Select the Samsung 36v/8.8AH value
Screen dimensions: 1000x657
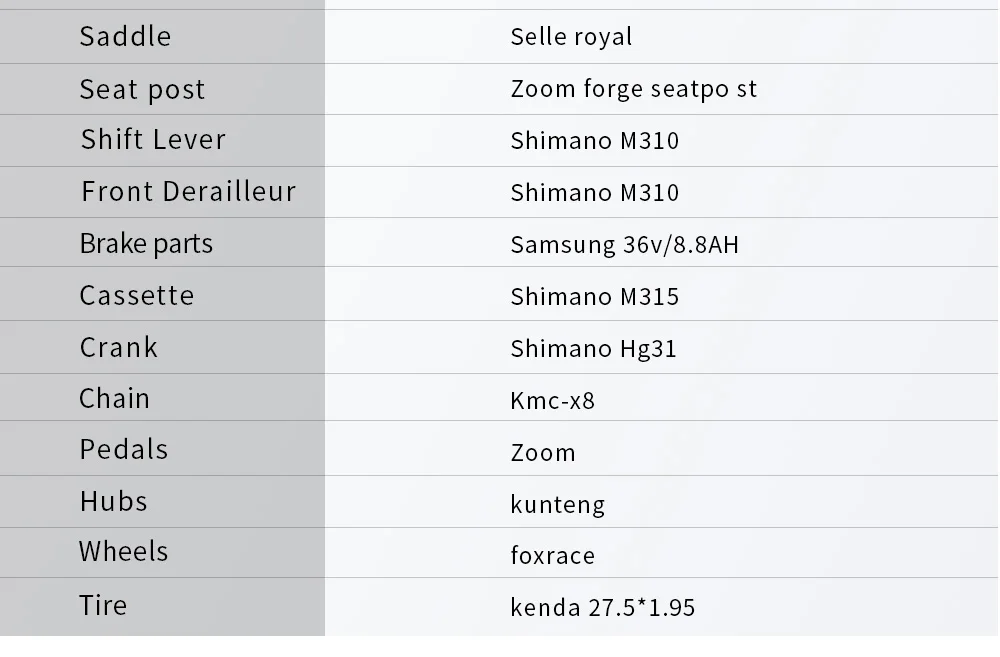click(624, 244)
